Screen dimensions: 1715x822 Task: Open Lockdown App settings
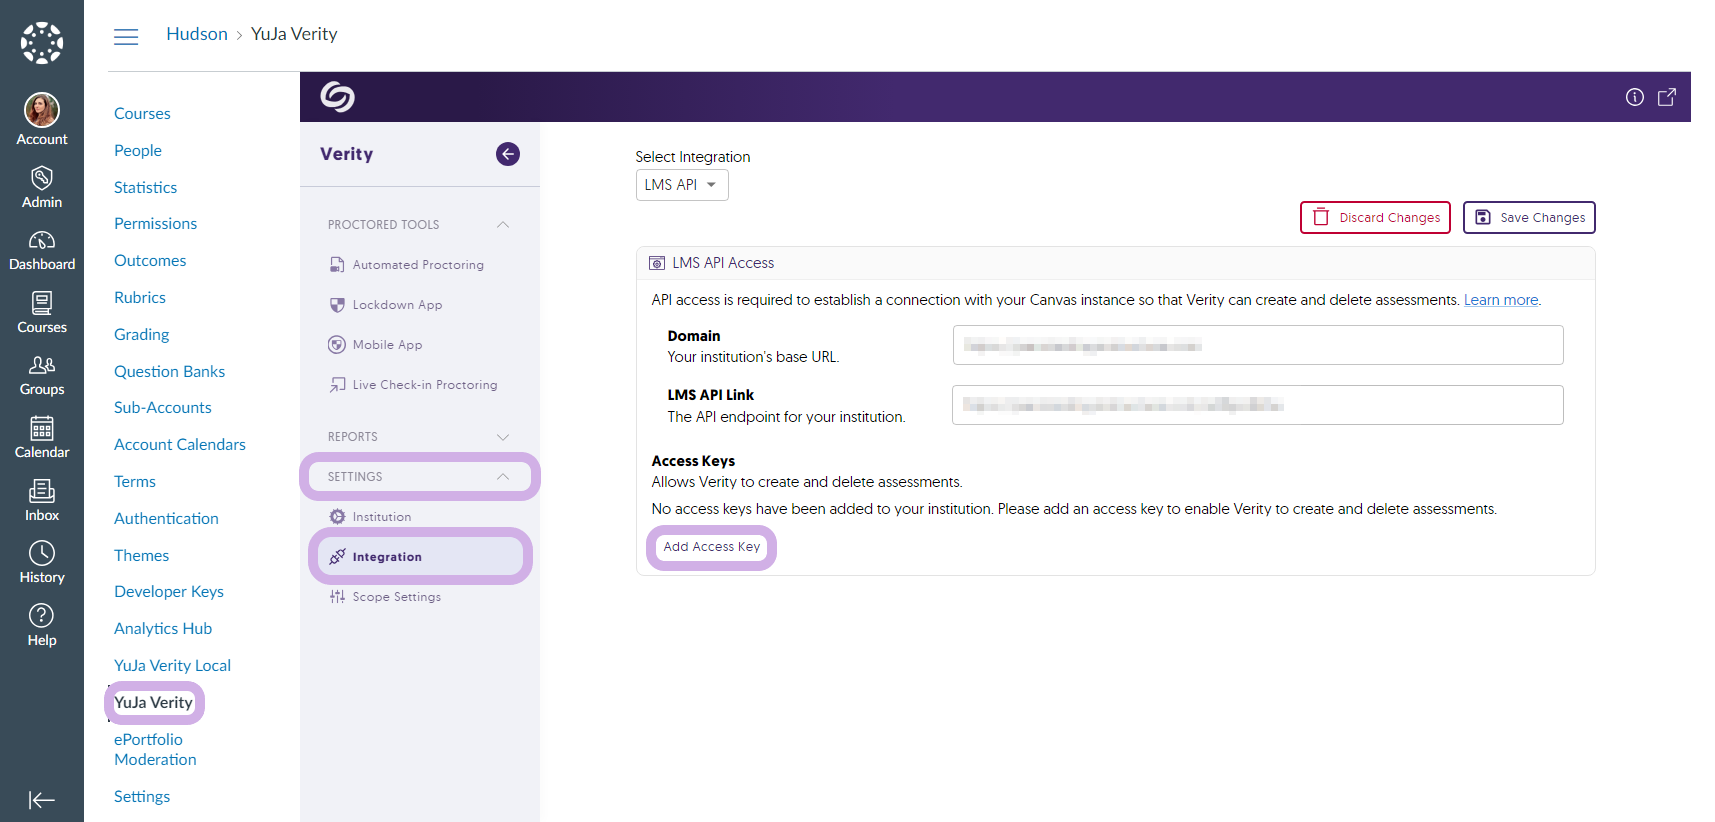386,305
